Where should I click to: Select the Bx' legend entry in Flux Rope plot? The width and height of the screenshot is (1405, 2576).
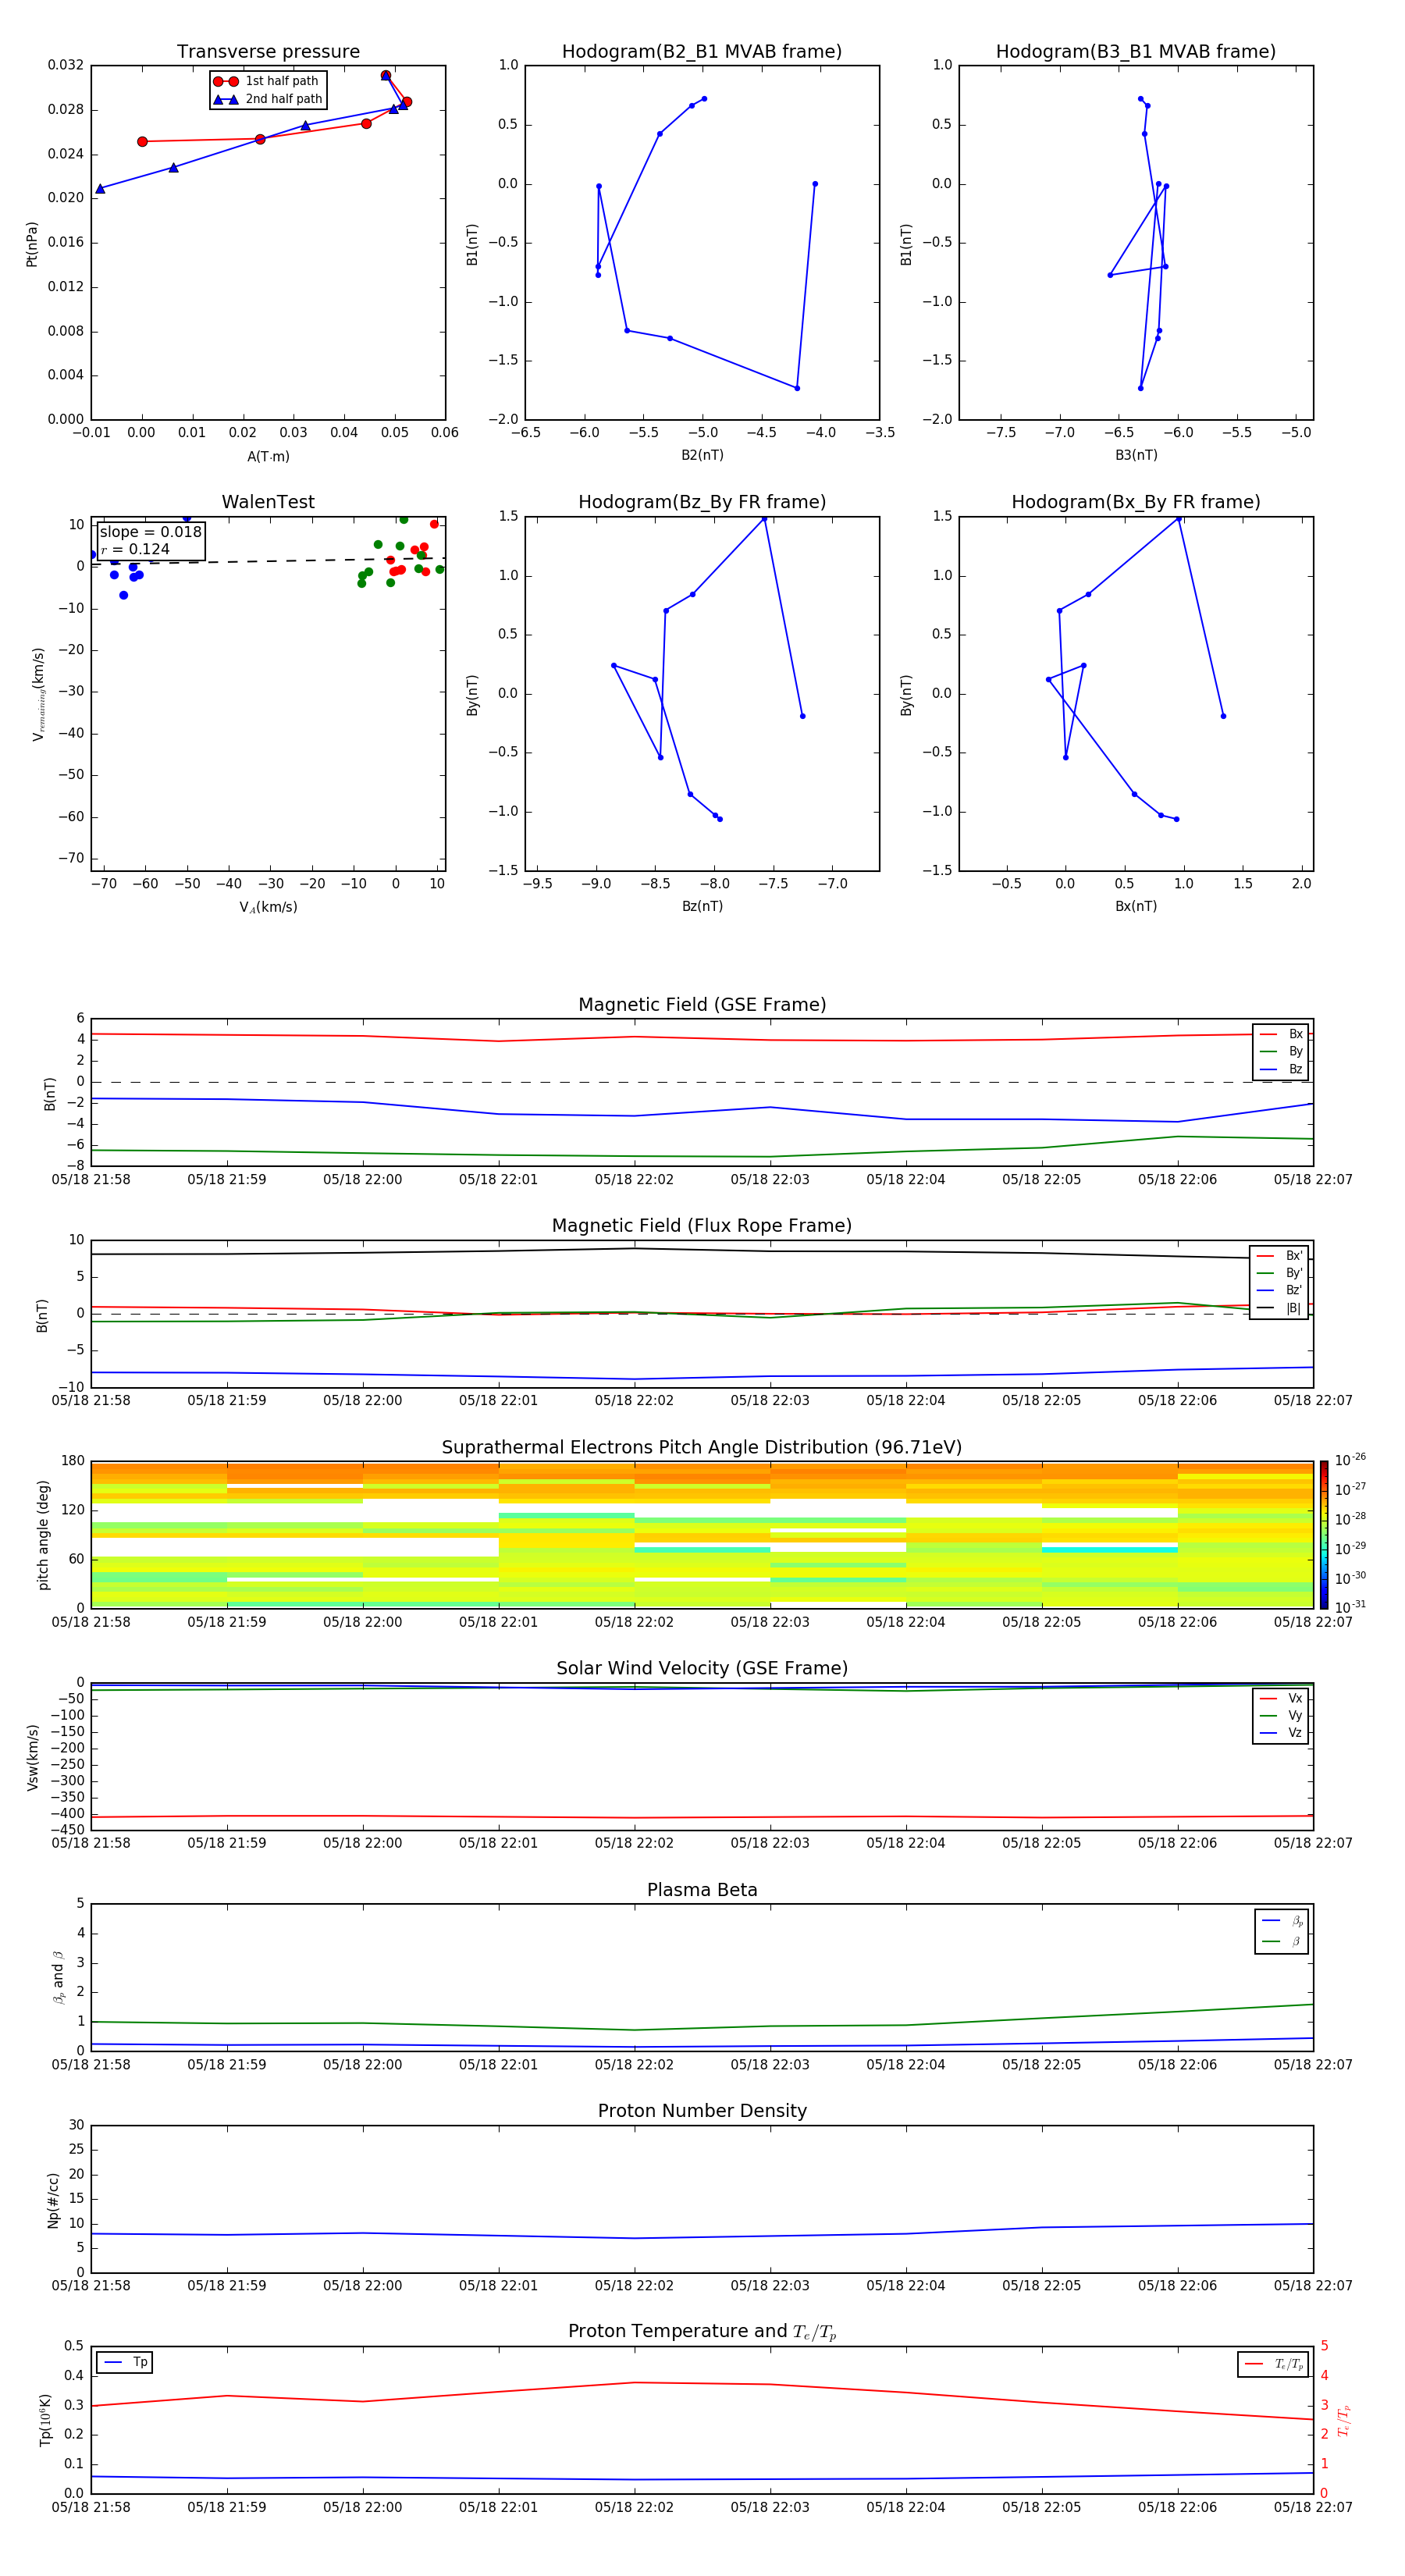1280,1256
